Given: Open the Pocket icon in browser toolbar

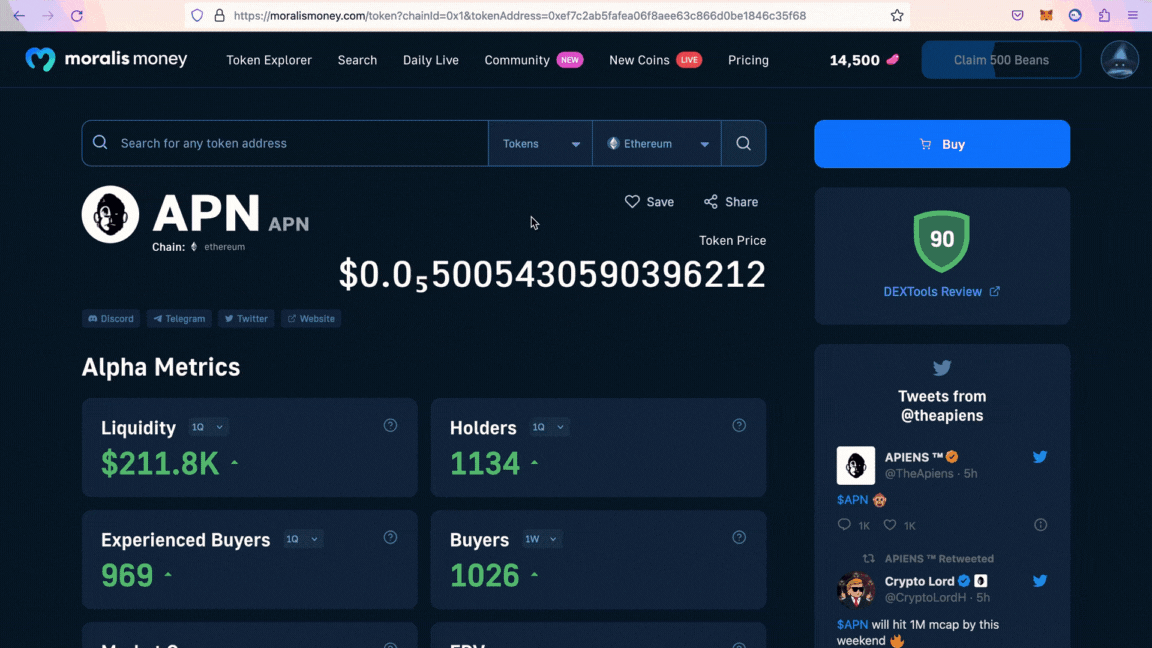Looking at the screenshot, I should coord(1018,15).
